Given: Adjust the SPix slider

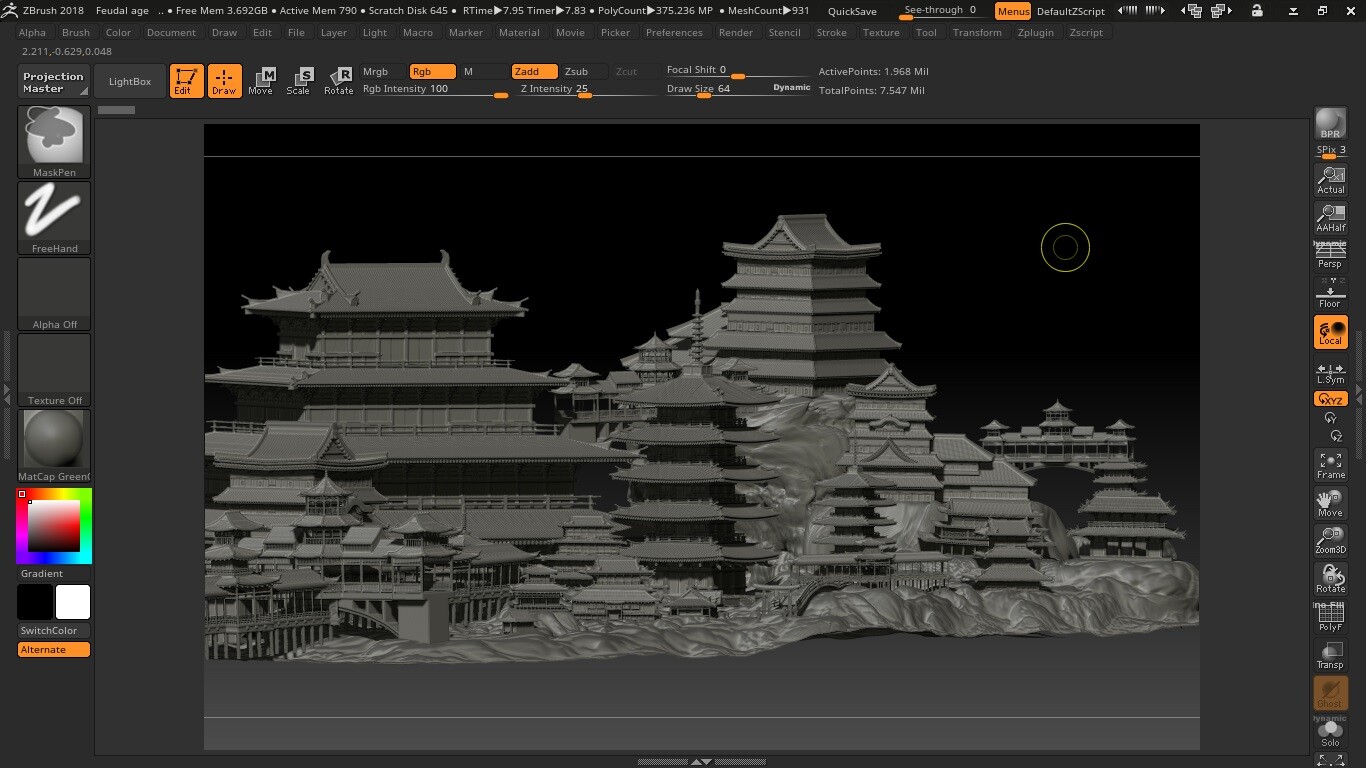Looking at the screenshot, I should coord(1330,152).
